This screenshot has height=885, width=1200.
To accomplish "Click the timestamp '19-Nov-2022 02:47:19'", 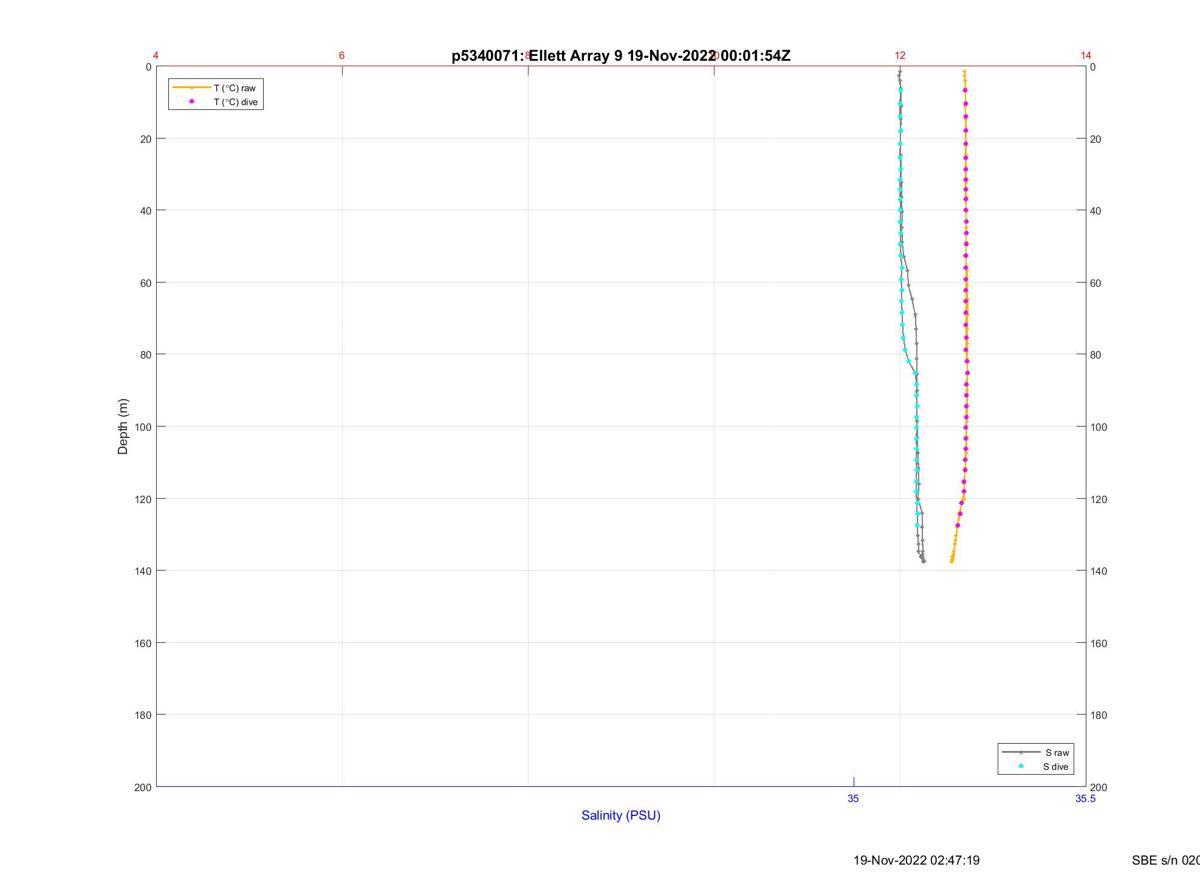I will 916,860.
